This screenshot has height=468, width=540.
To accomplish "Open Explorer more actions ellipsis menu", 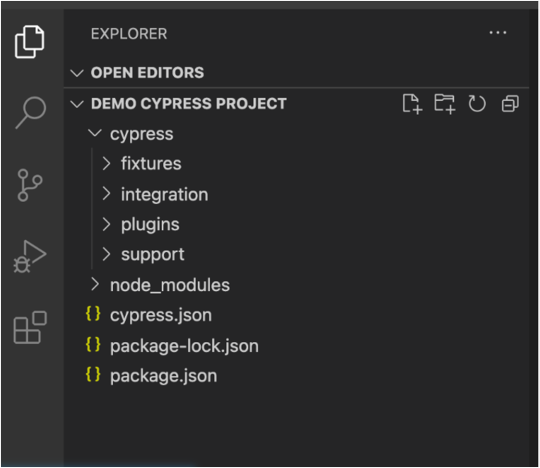I will click(x=498, y=33).
